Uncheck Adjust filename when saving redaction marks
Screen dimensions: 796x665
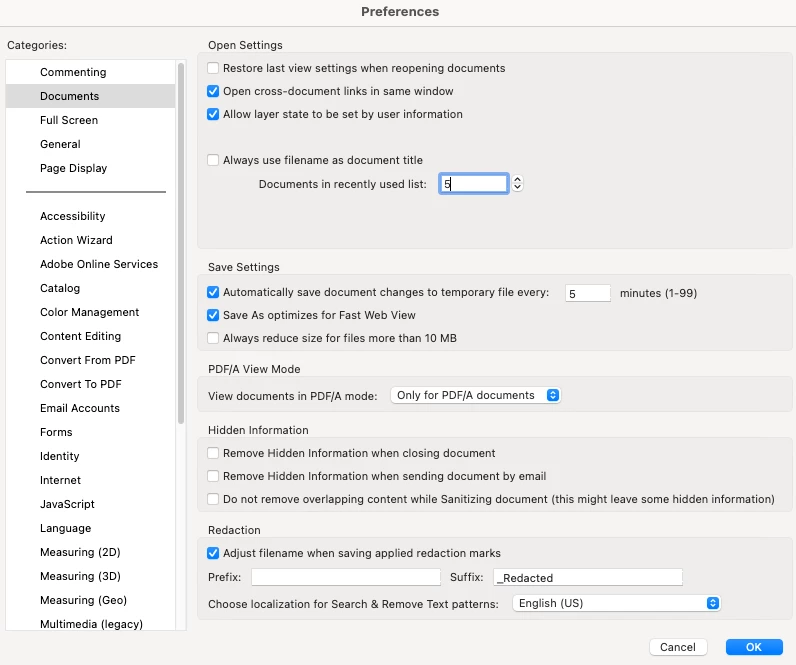[213, 553]
